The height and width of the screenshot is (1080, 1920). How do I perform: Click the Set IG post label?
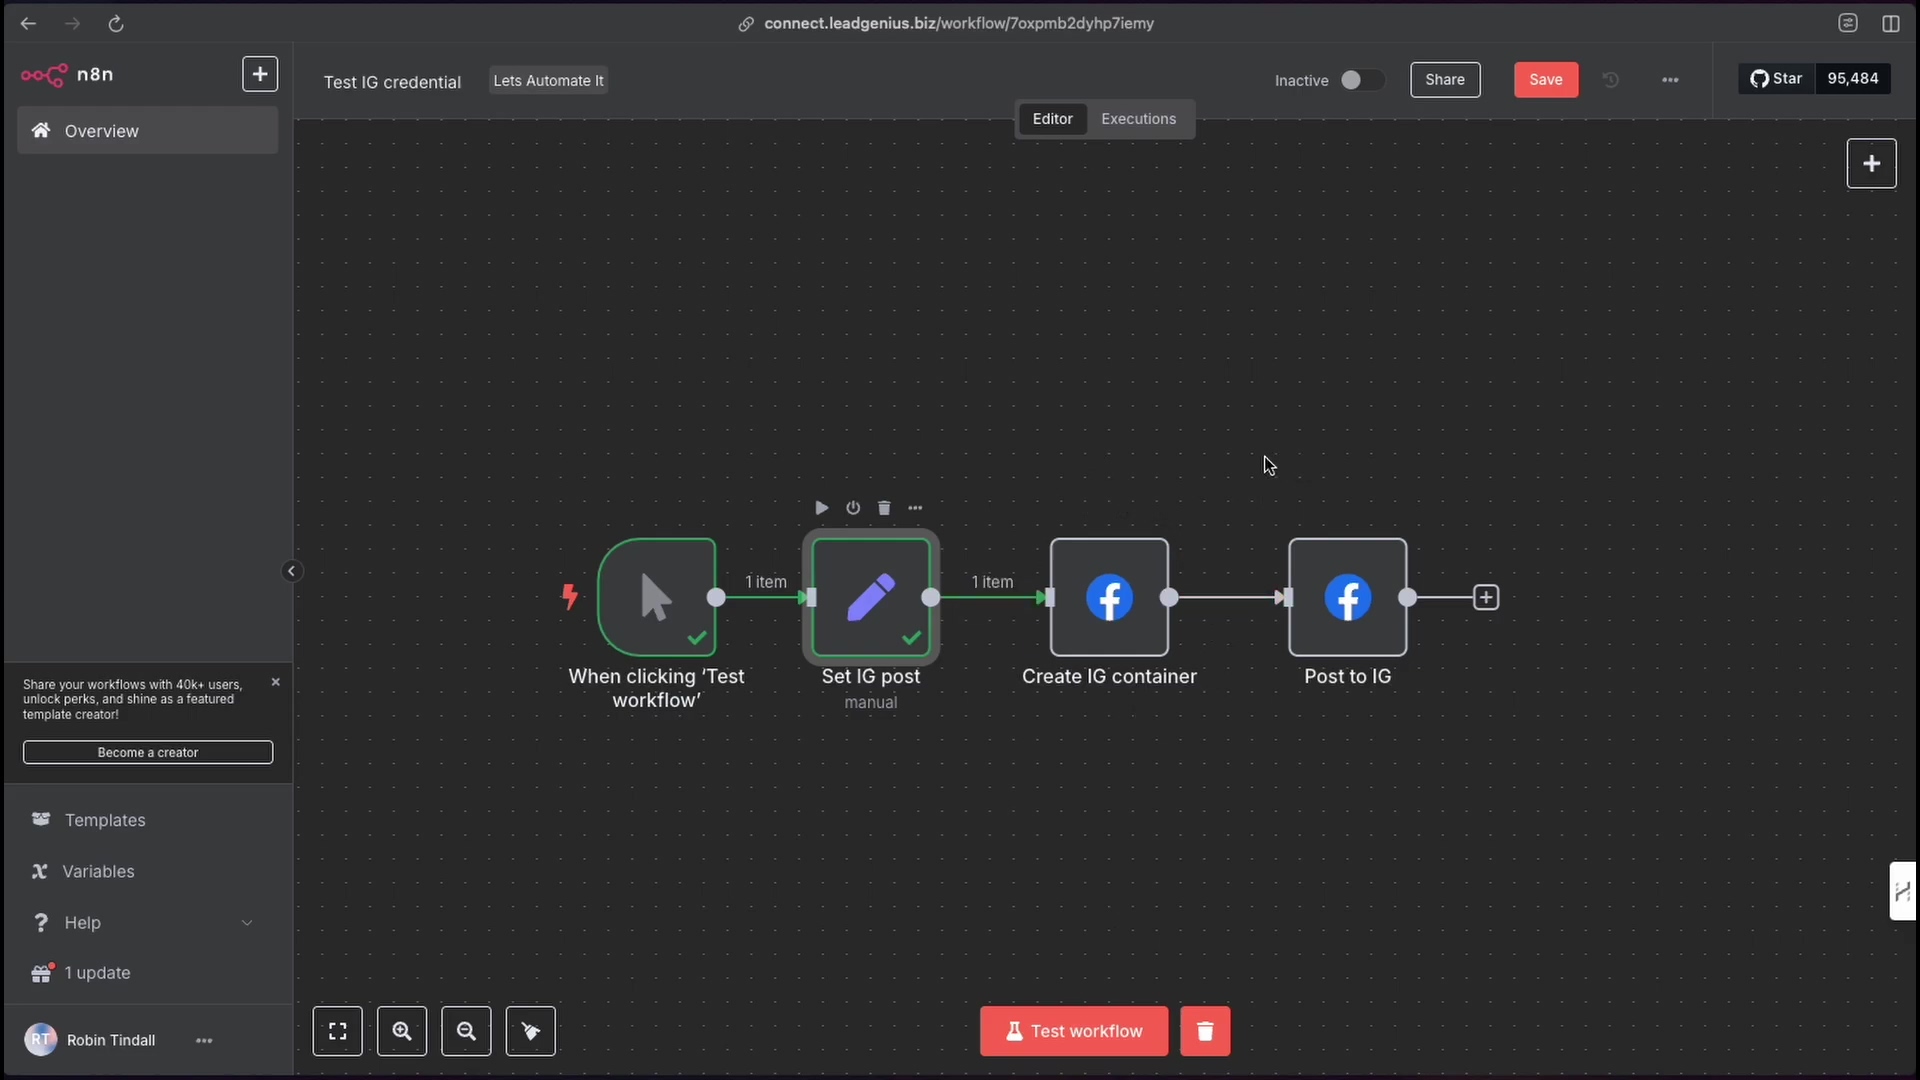coord(871,676)
